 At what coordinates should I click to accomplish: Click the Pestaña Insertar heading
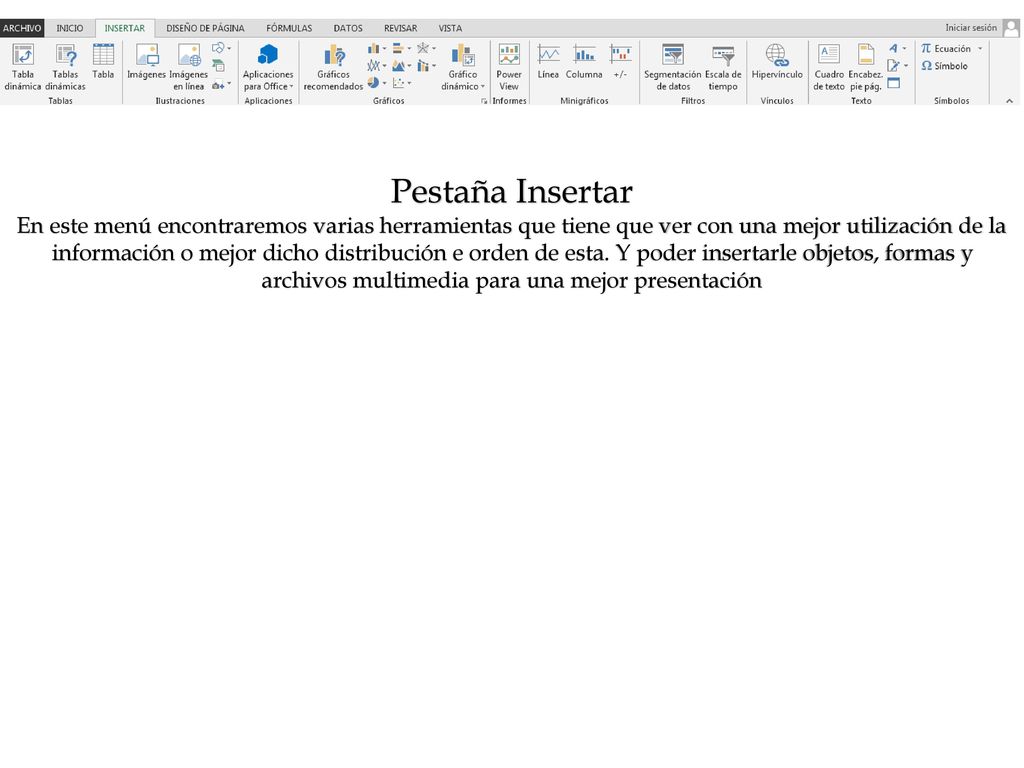click(x=511, y=191)
